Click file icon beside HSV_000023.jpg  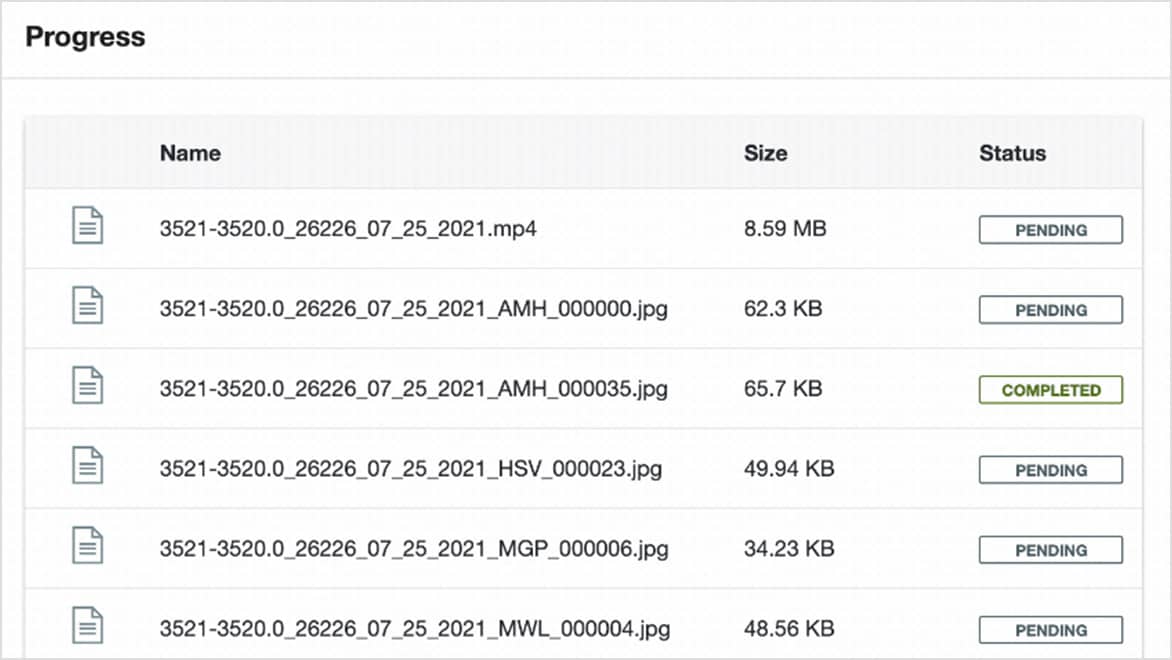[88, 465]
